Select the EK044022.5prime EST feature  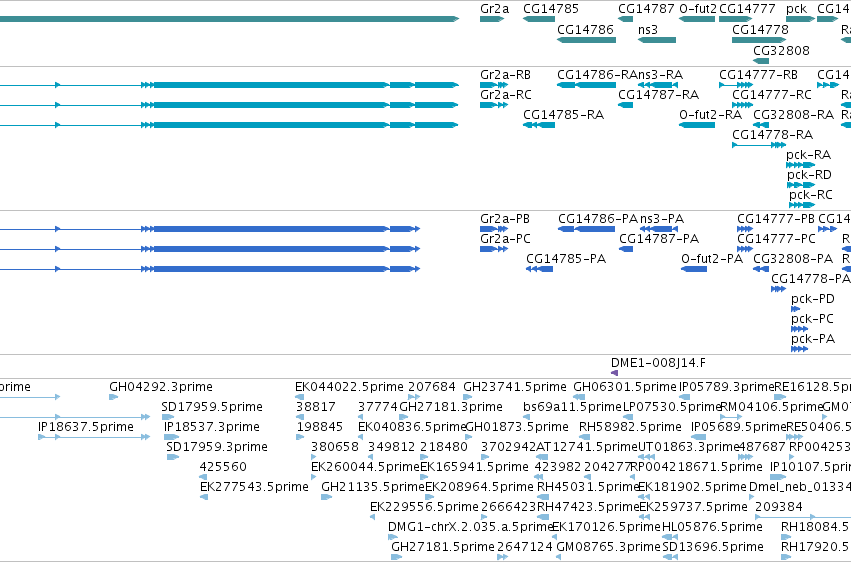(300, 397)
